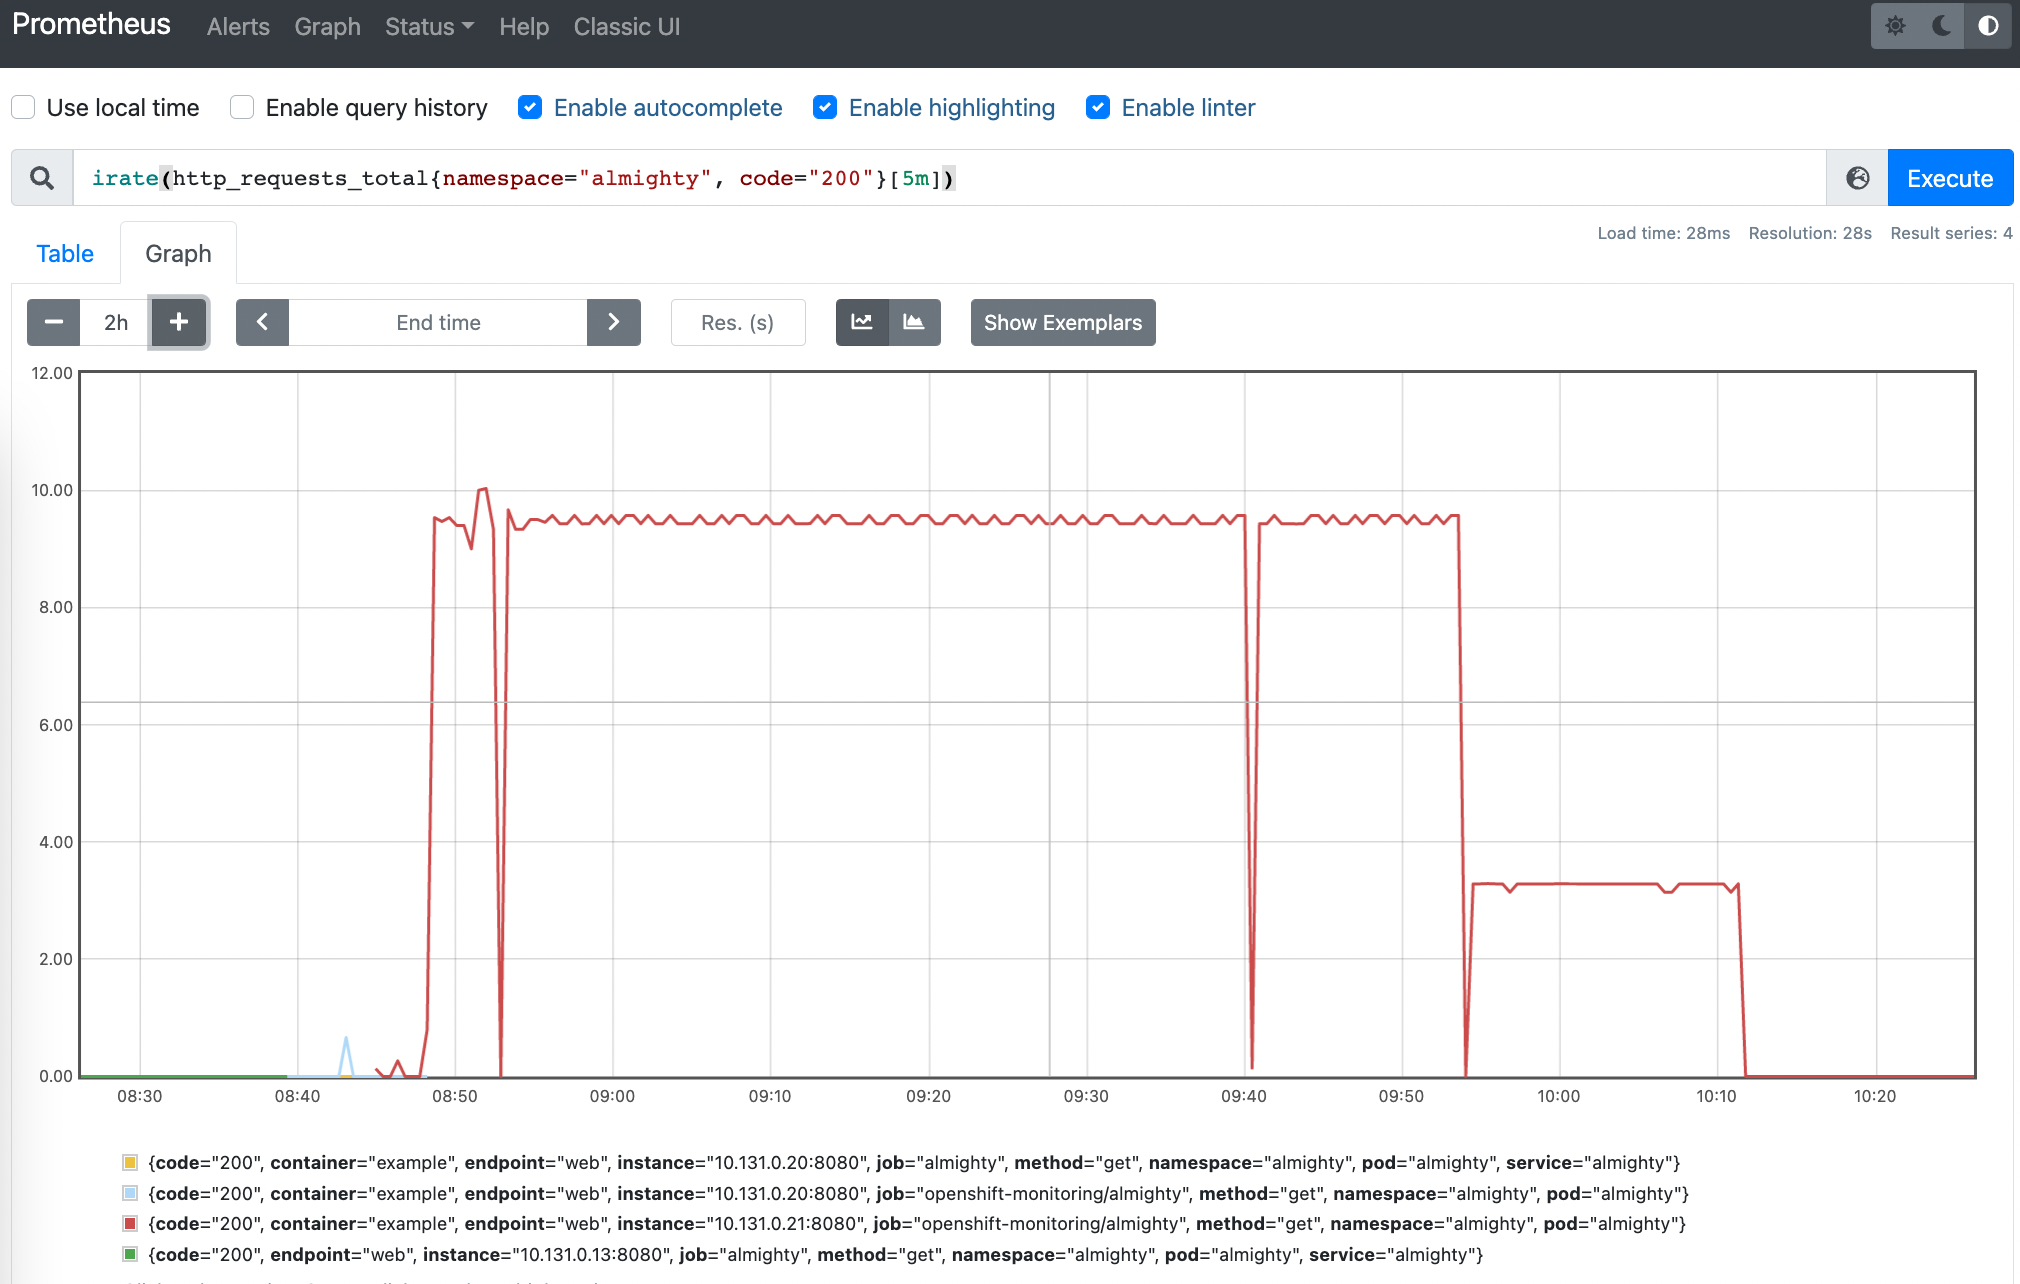Decrease time range with minus button

54,322
